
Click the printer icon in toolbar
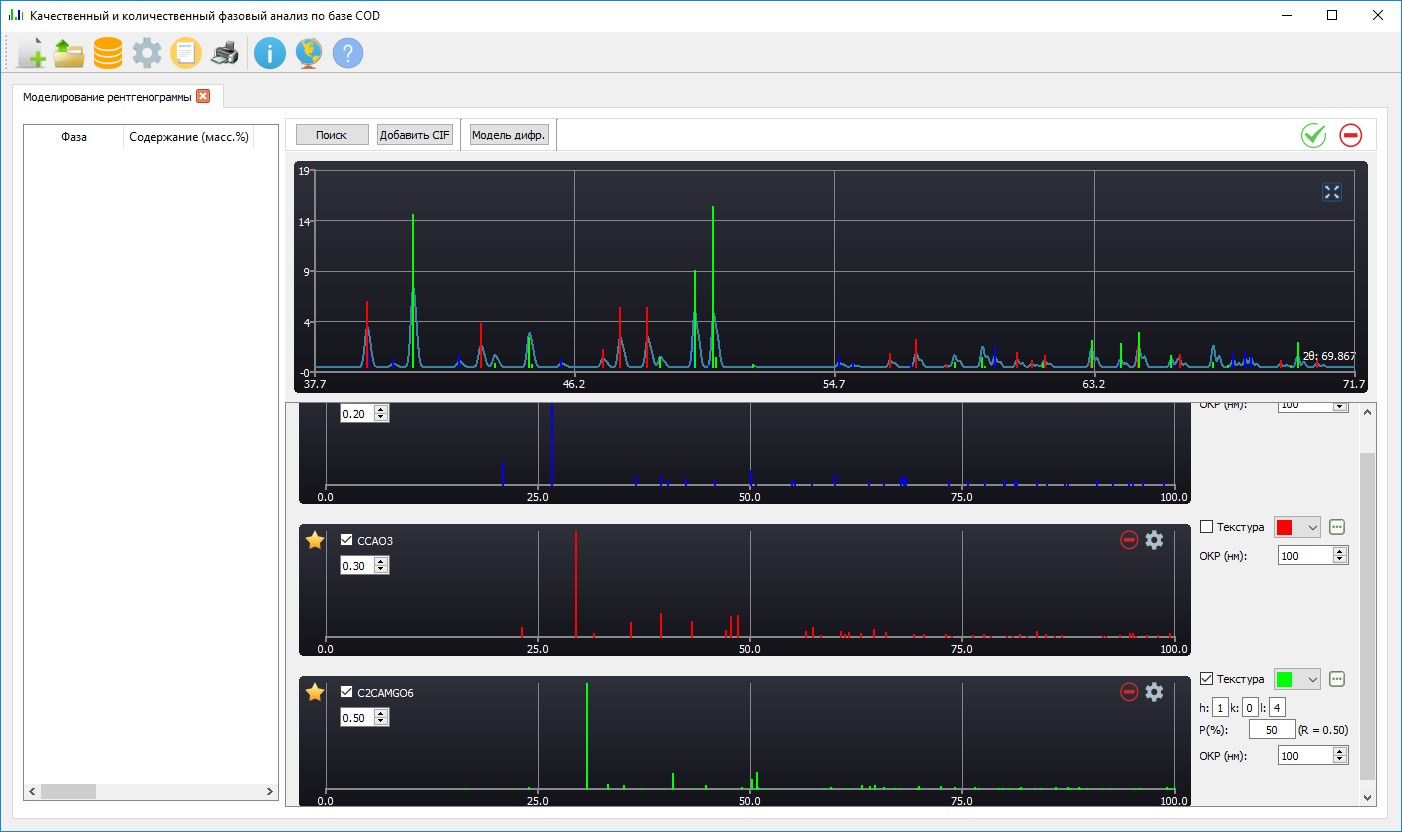pos(225,53)
